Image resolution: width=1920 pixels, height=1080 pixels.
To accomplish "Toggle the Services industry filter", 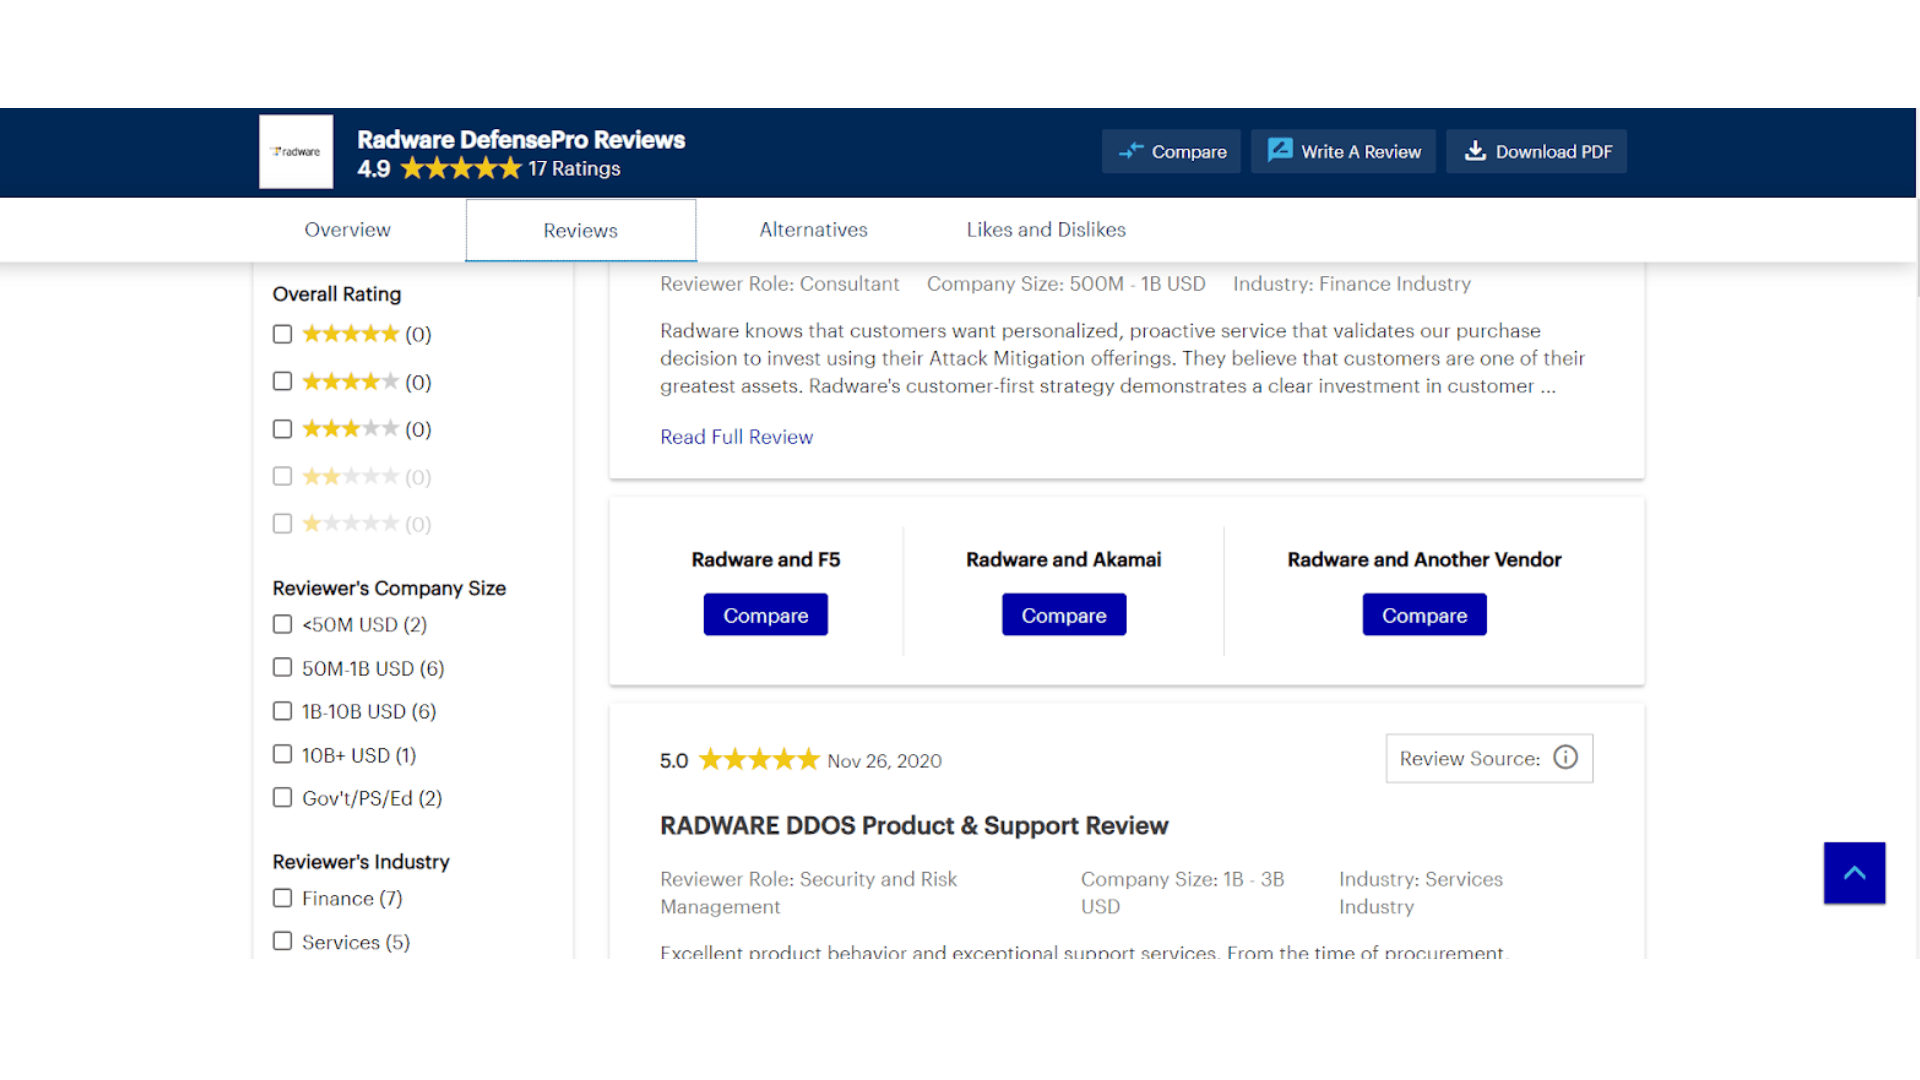I will coord(282,941).
